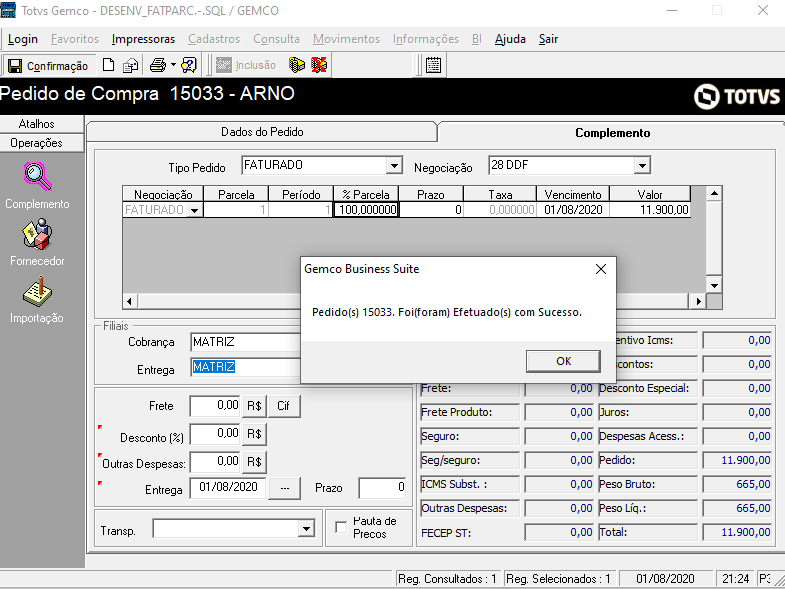Click the Entrega date field 01/08/2020
785x589 pixels.
pos(228,488)
